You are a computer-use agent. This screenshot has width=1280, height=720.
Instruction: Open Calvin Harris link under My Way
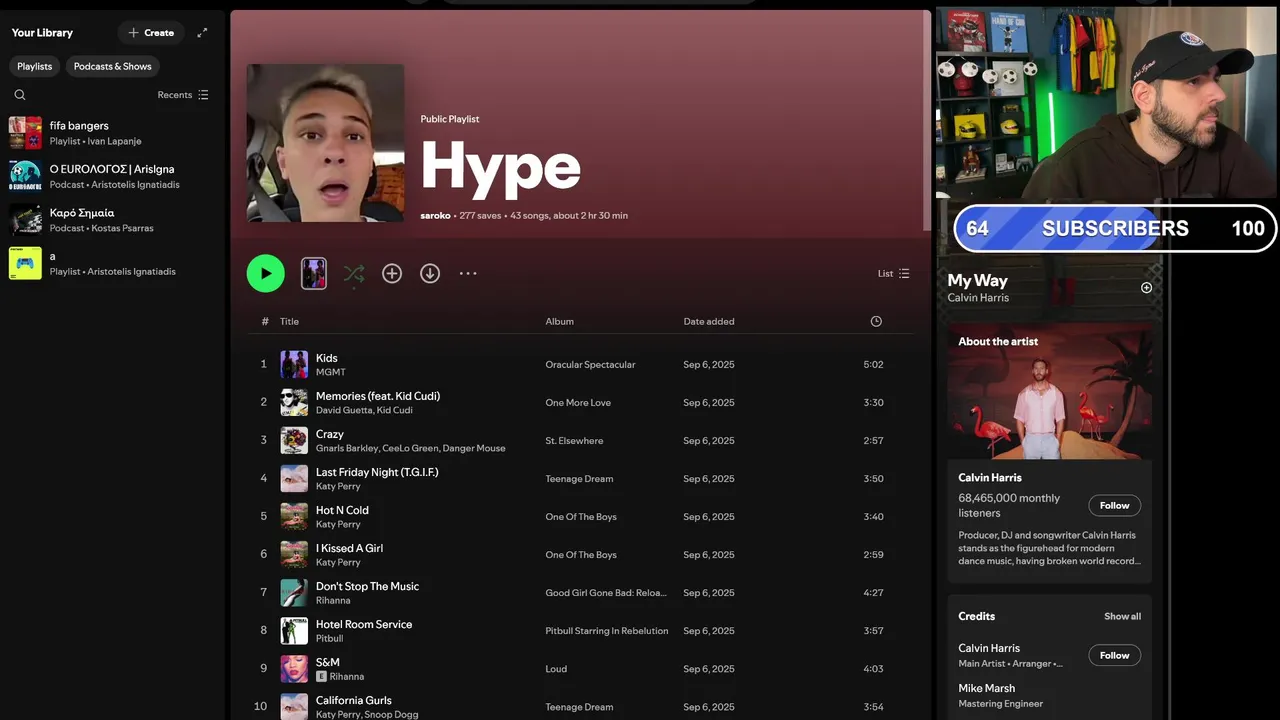[978, 298]
